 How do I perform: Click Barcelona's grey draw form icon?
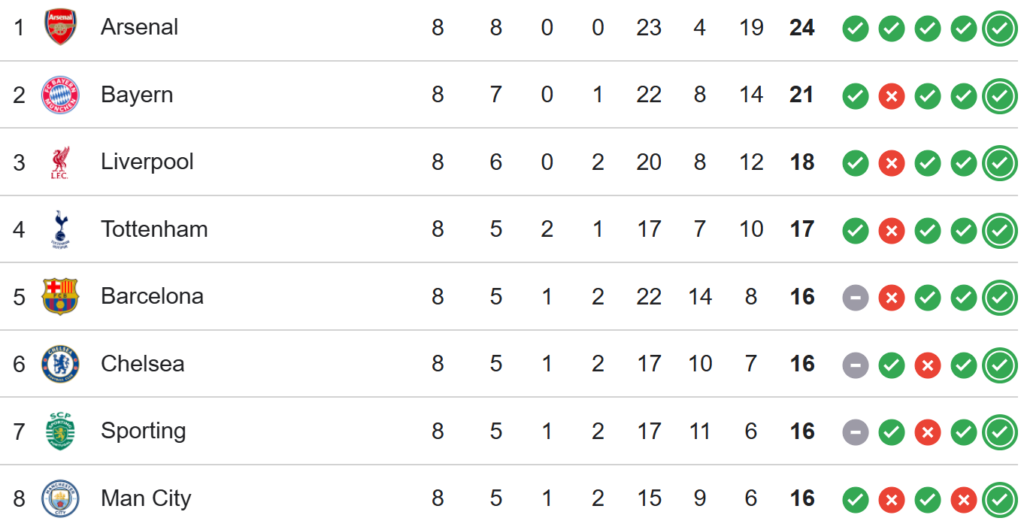855,297
